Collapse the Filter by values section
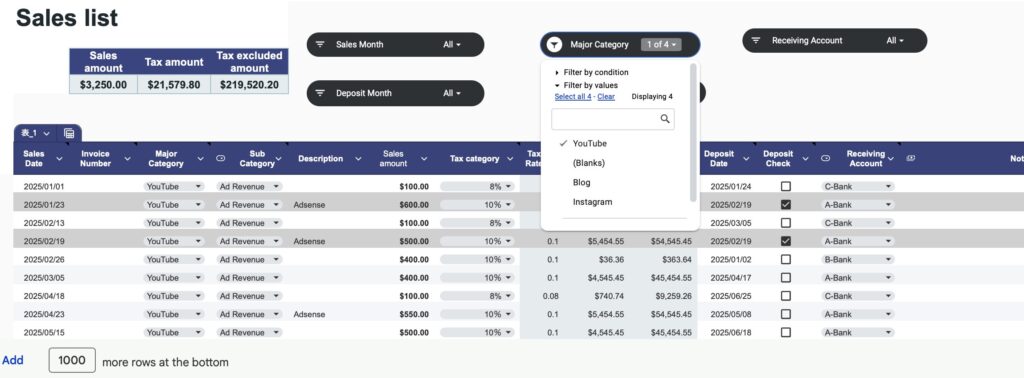The width and height of the screenshot is (1024, 378). (x=586, y=86)
